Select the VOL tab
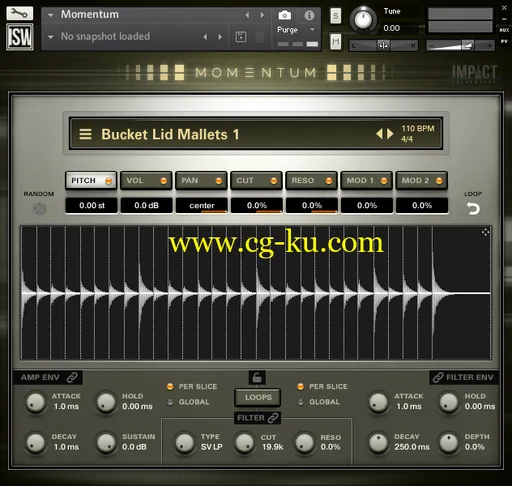This screenshot has height=486, width=512. 146,180
